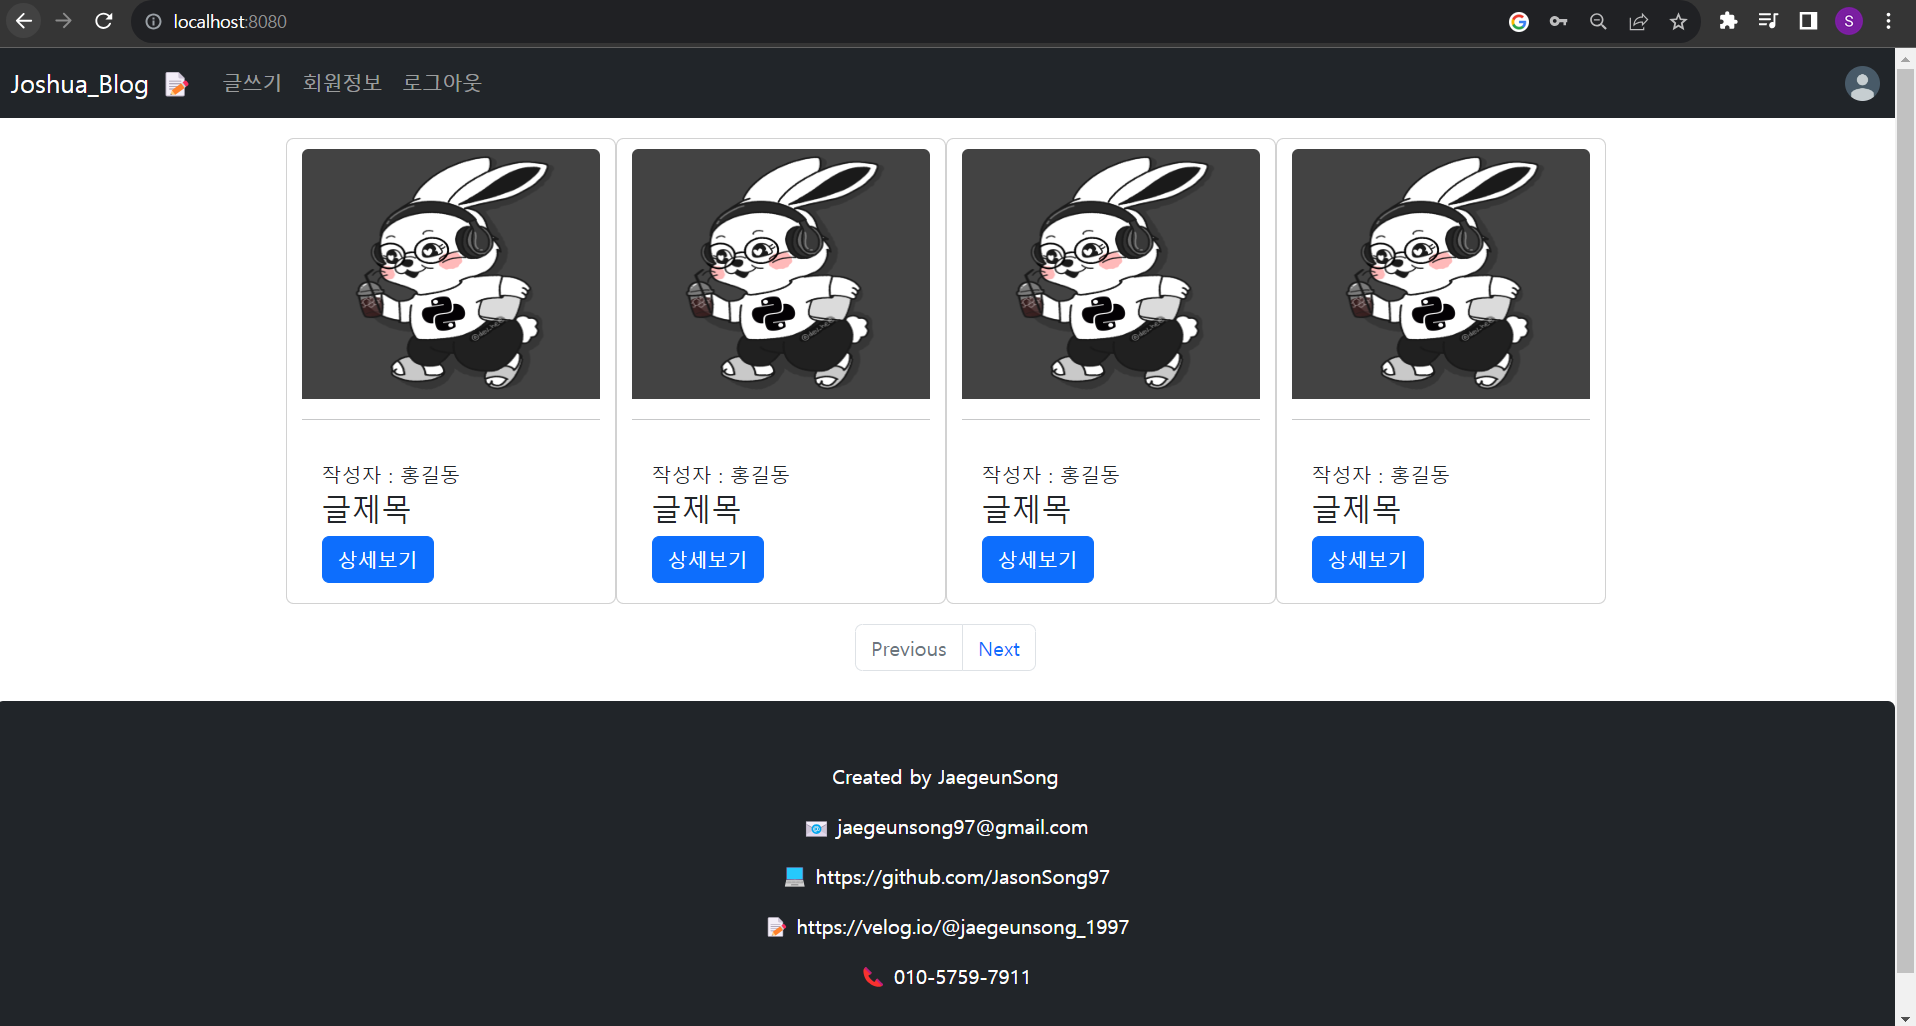The height and width of the screenshot is (1026, 1916).
Task: Select the 글제목 title on the fourth card
Action: point(1356,509)
